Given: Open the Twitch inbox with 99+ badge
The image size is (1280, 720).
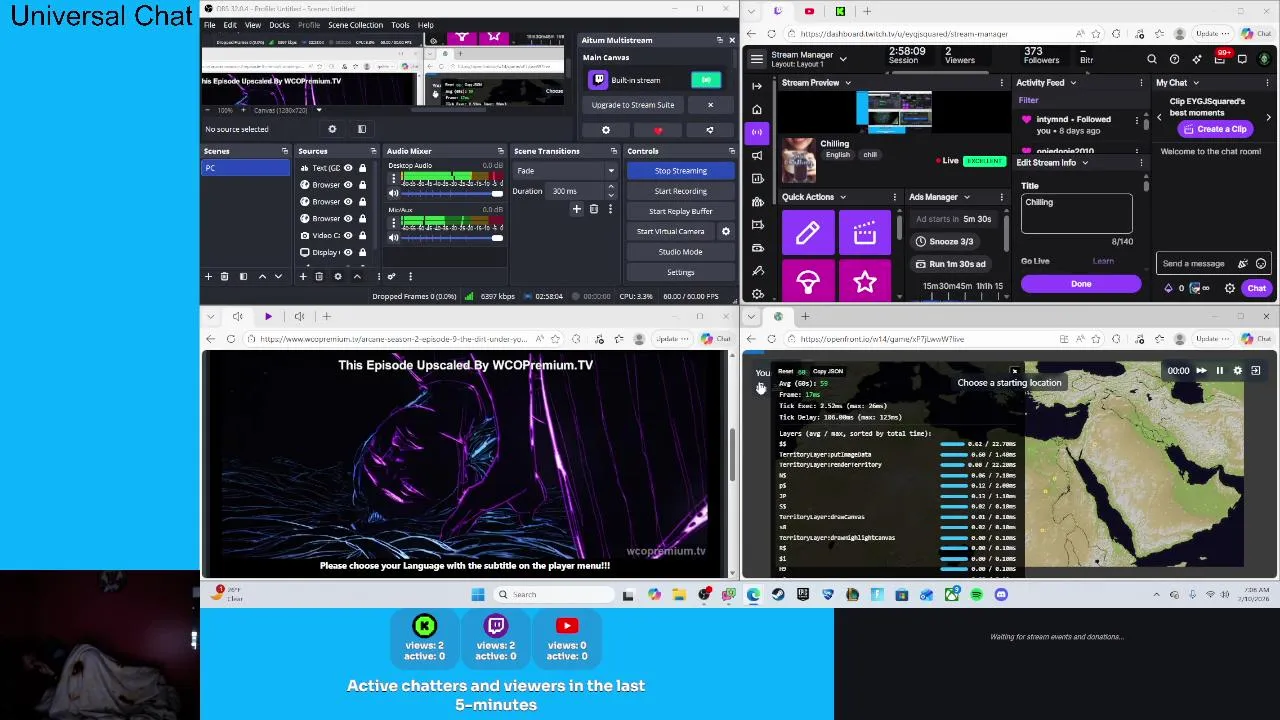Looking at the screenshot, I should click(1219, 58).
